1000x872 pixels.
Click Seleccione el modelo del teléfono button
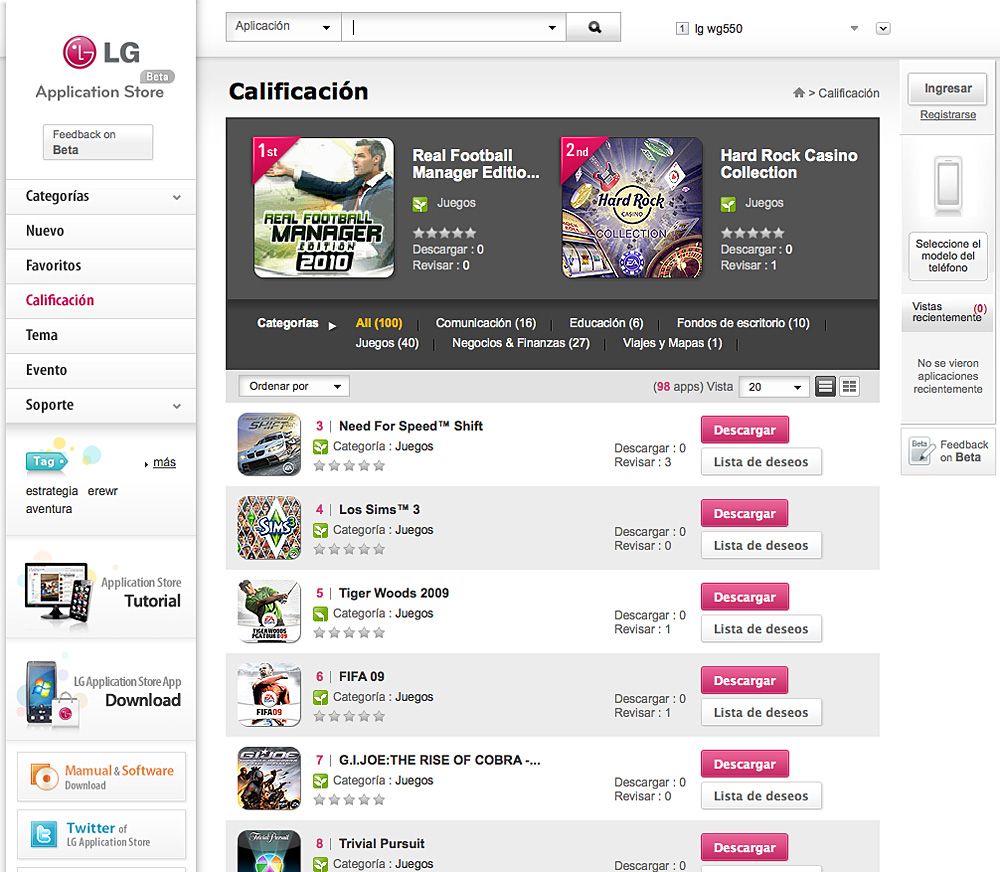pos(948,256)
